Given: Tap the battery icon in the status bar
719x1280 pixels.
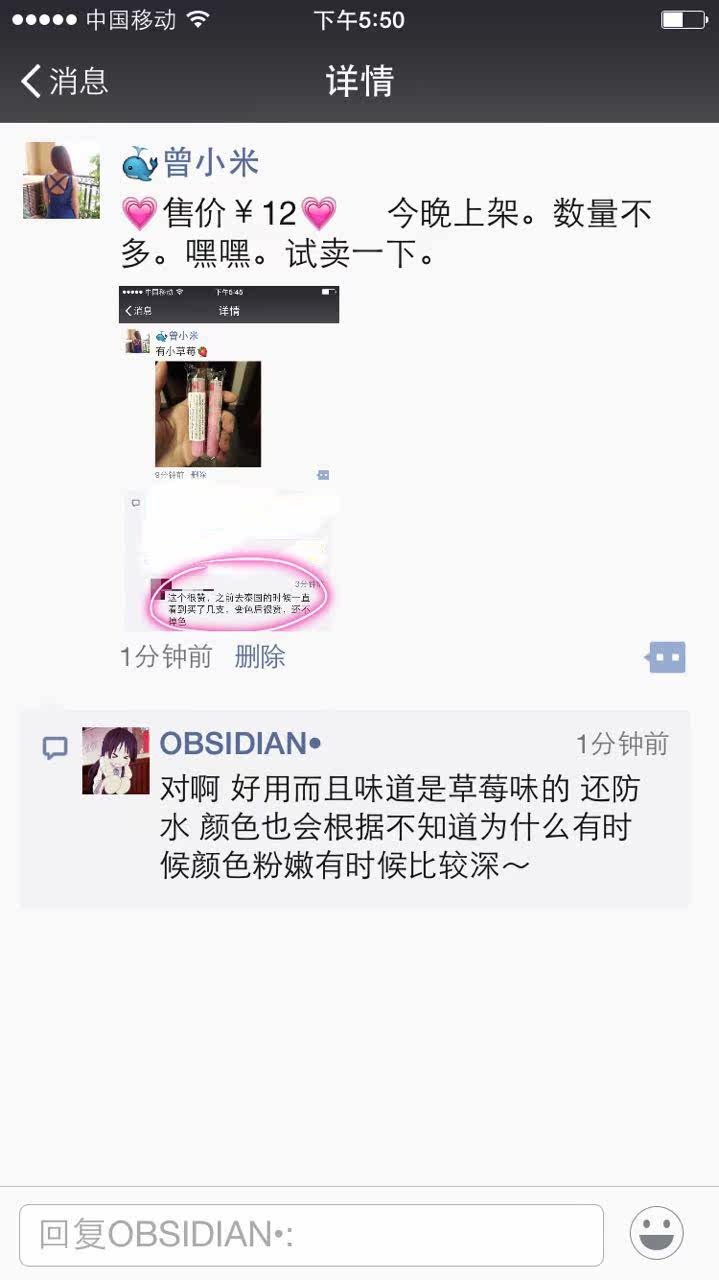Looking at the screenshot, I should (683, 19).
